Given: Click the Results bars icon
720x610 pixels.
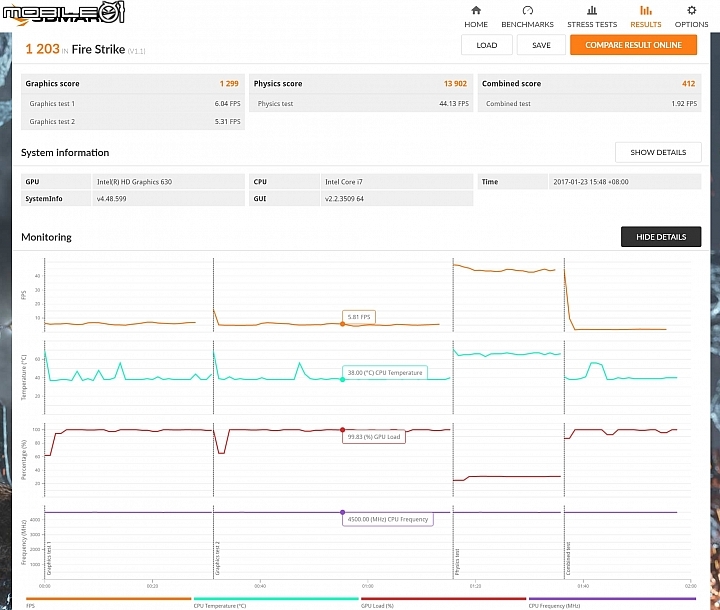Looking at the screenshot, I should (x=646, y=10).
